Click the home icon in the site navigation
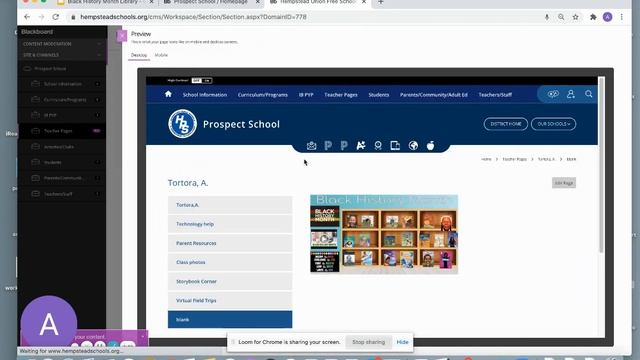The width and height of the screenshot is (640, 360). click(x=168, y=94)
